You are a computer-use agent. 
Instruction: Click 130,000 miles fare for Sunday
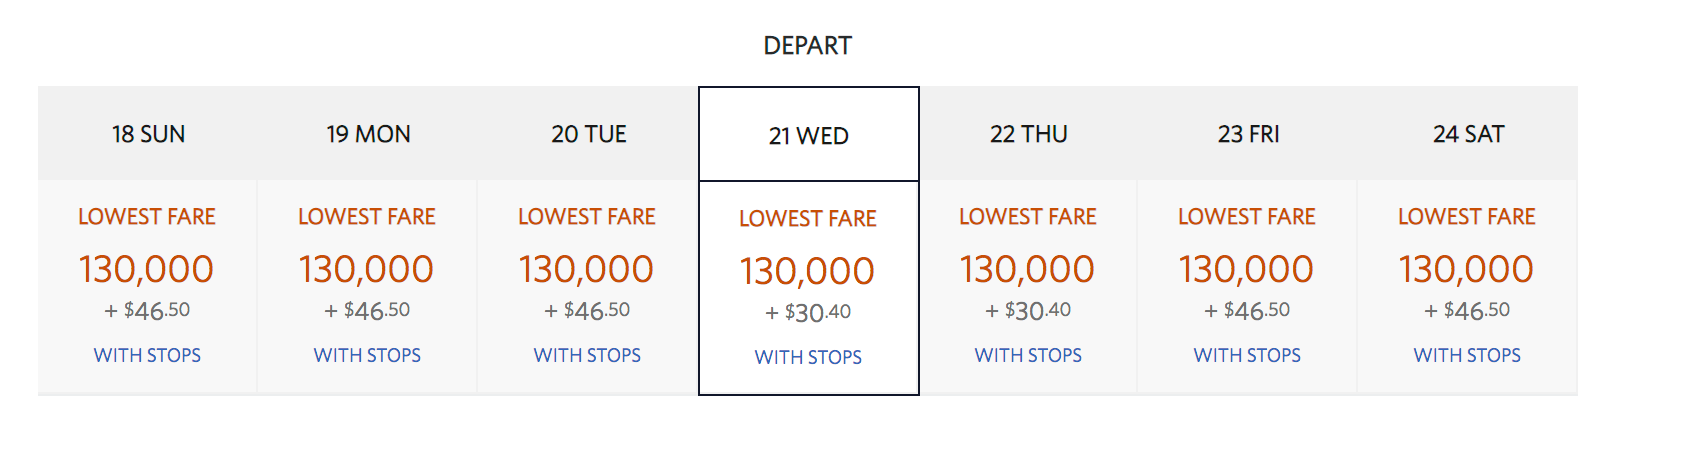pyautogui.click(x=146, y=269)
